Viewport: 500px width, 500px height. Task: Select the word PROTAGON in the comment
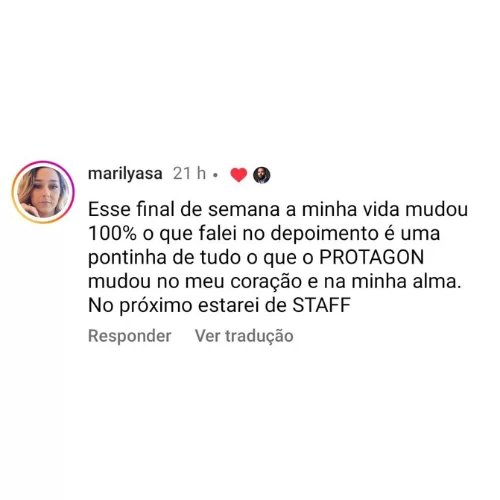click(x=371, y=257)
